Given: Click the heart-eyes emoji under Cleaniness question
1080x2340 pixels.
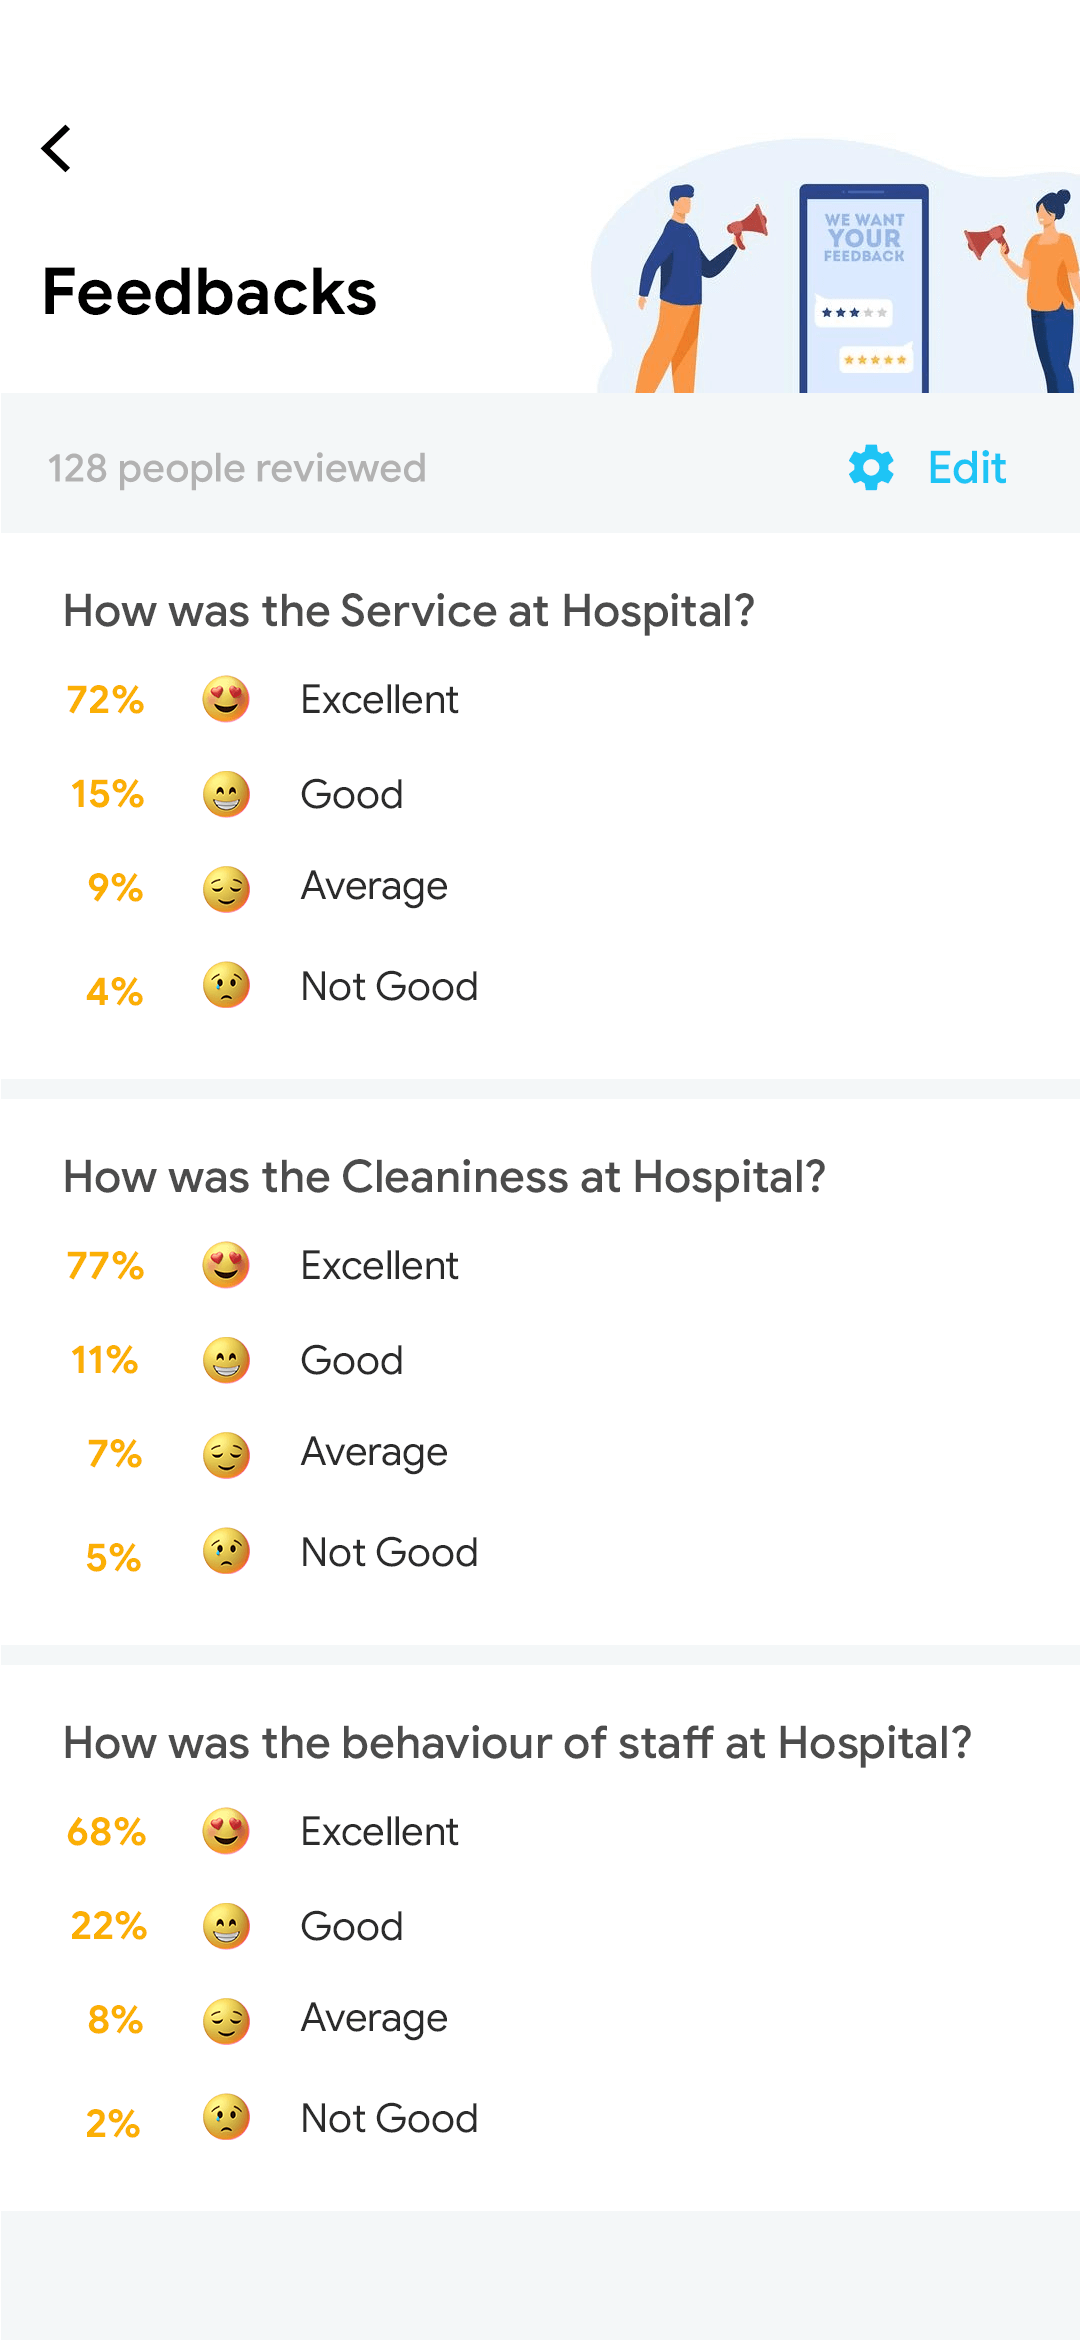Looking at the screenshot, I should tap(226, 1265).
